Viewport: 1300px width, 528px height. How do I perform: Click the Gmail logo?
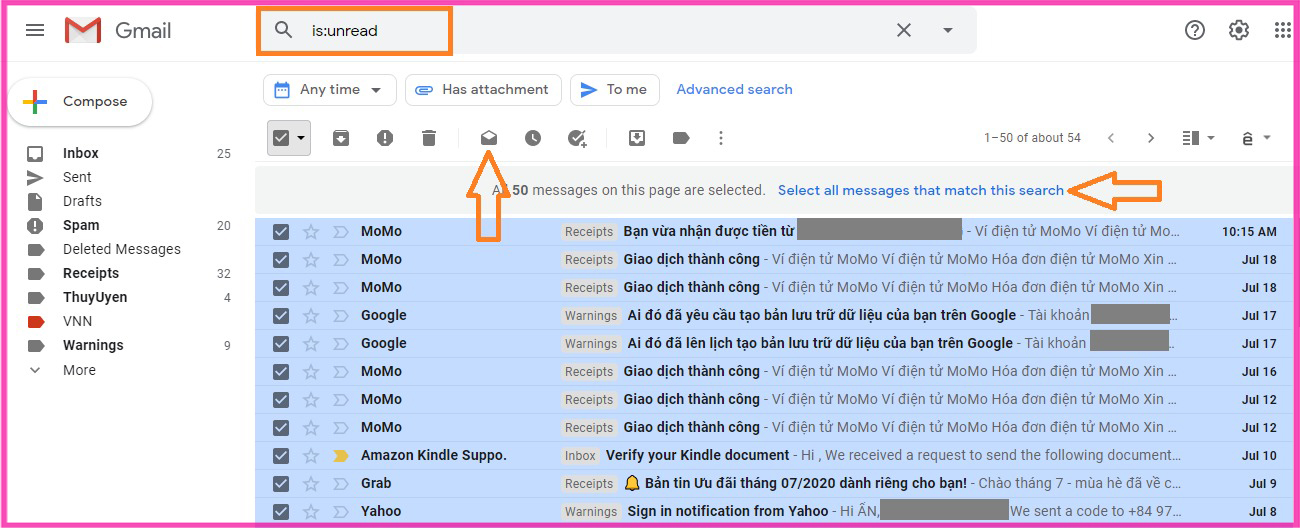point(118,31)
